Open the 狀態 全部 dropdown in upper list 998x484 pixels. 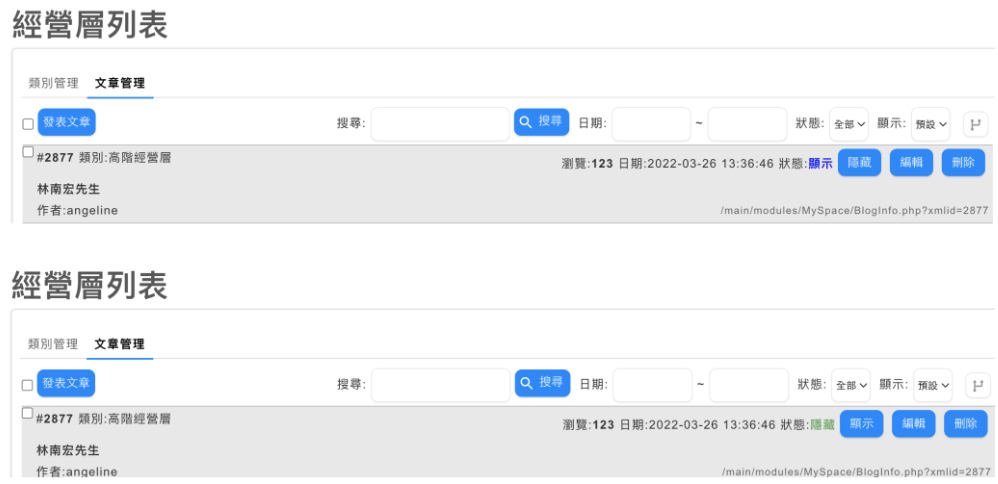pyautogui.click(x=848, y=124)
